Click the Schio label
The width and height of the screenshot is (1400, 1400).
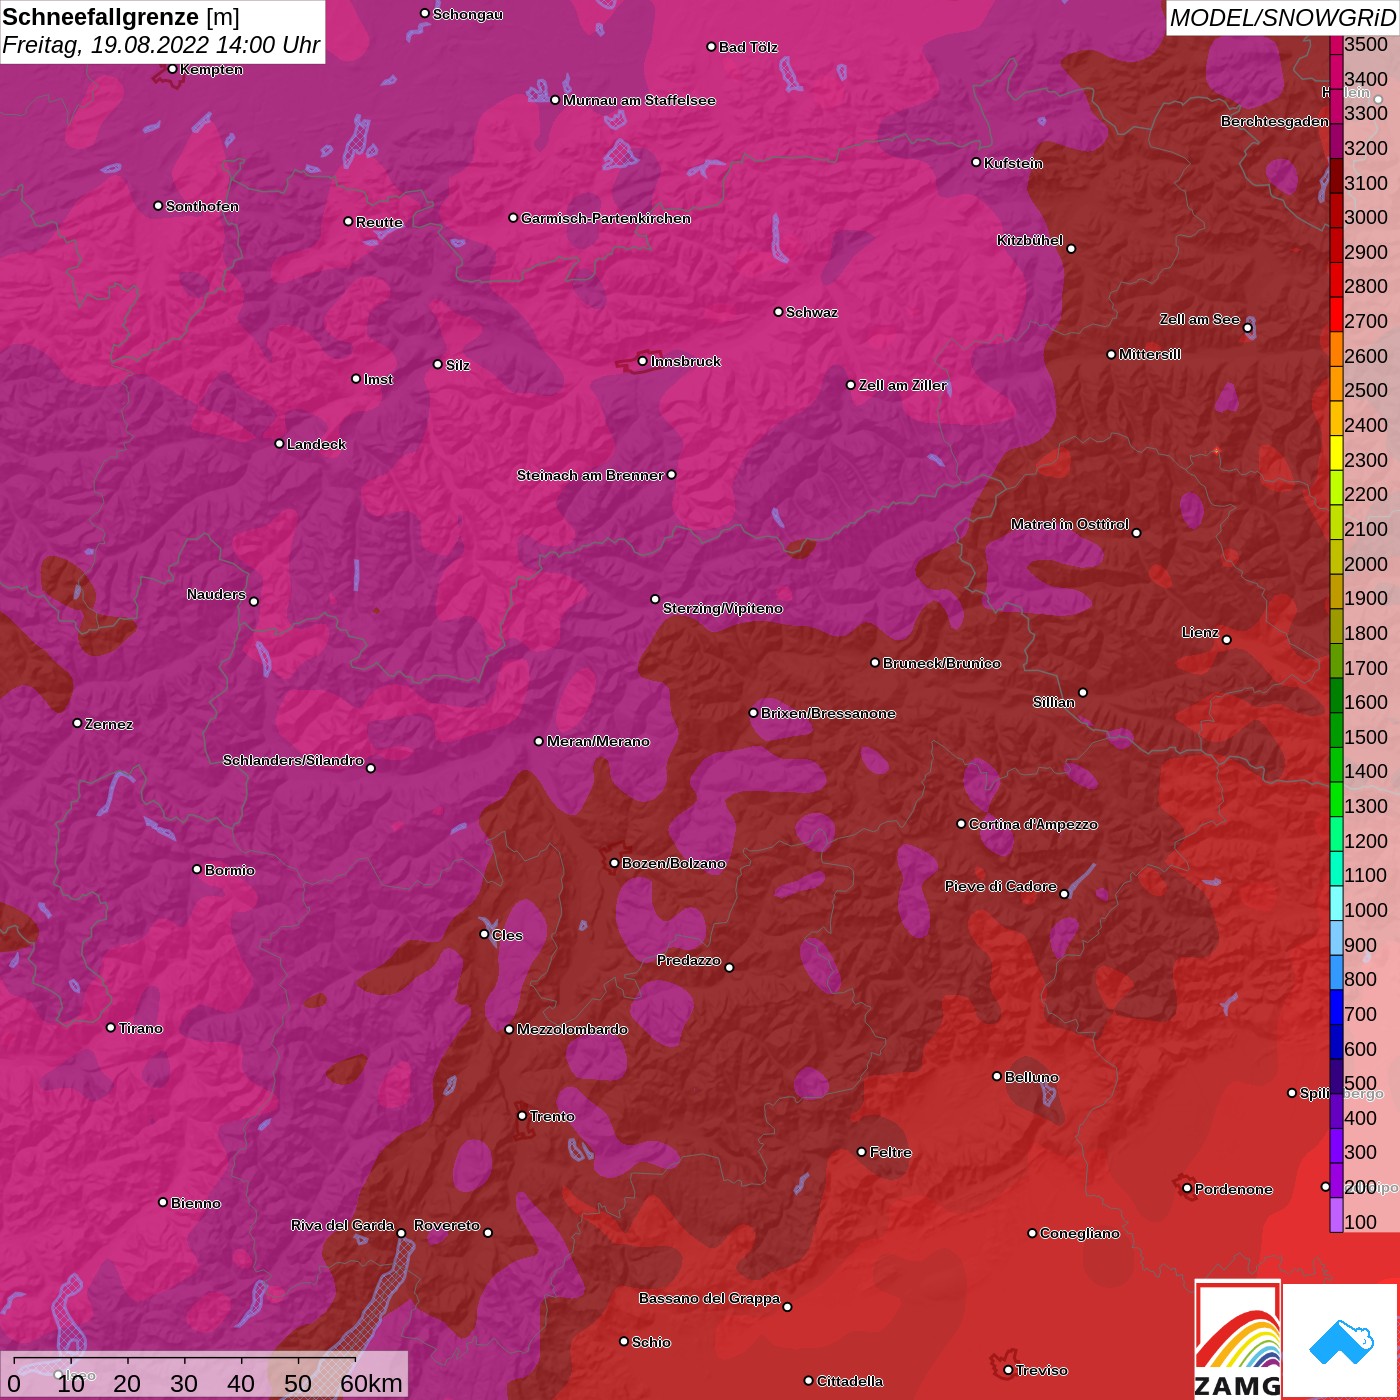(651, 1342)
